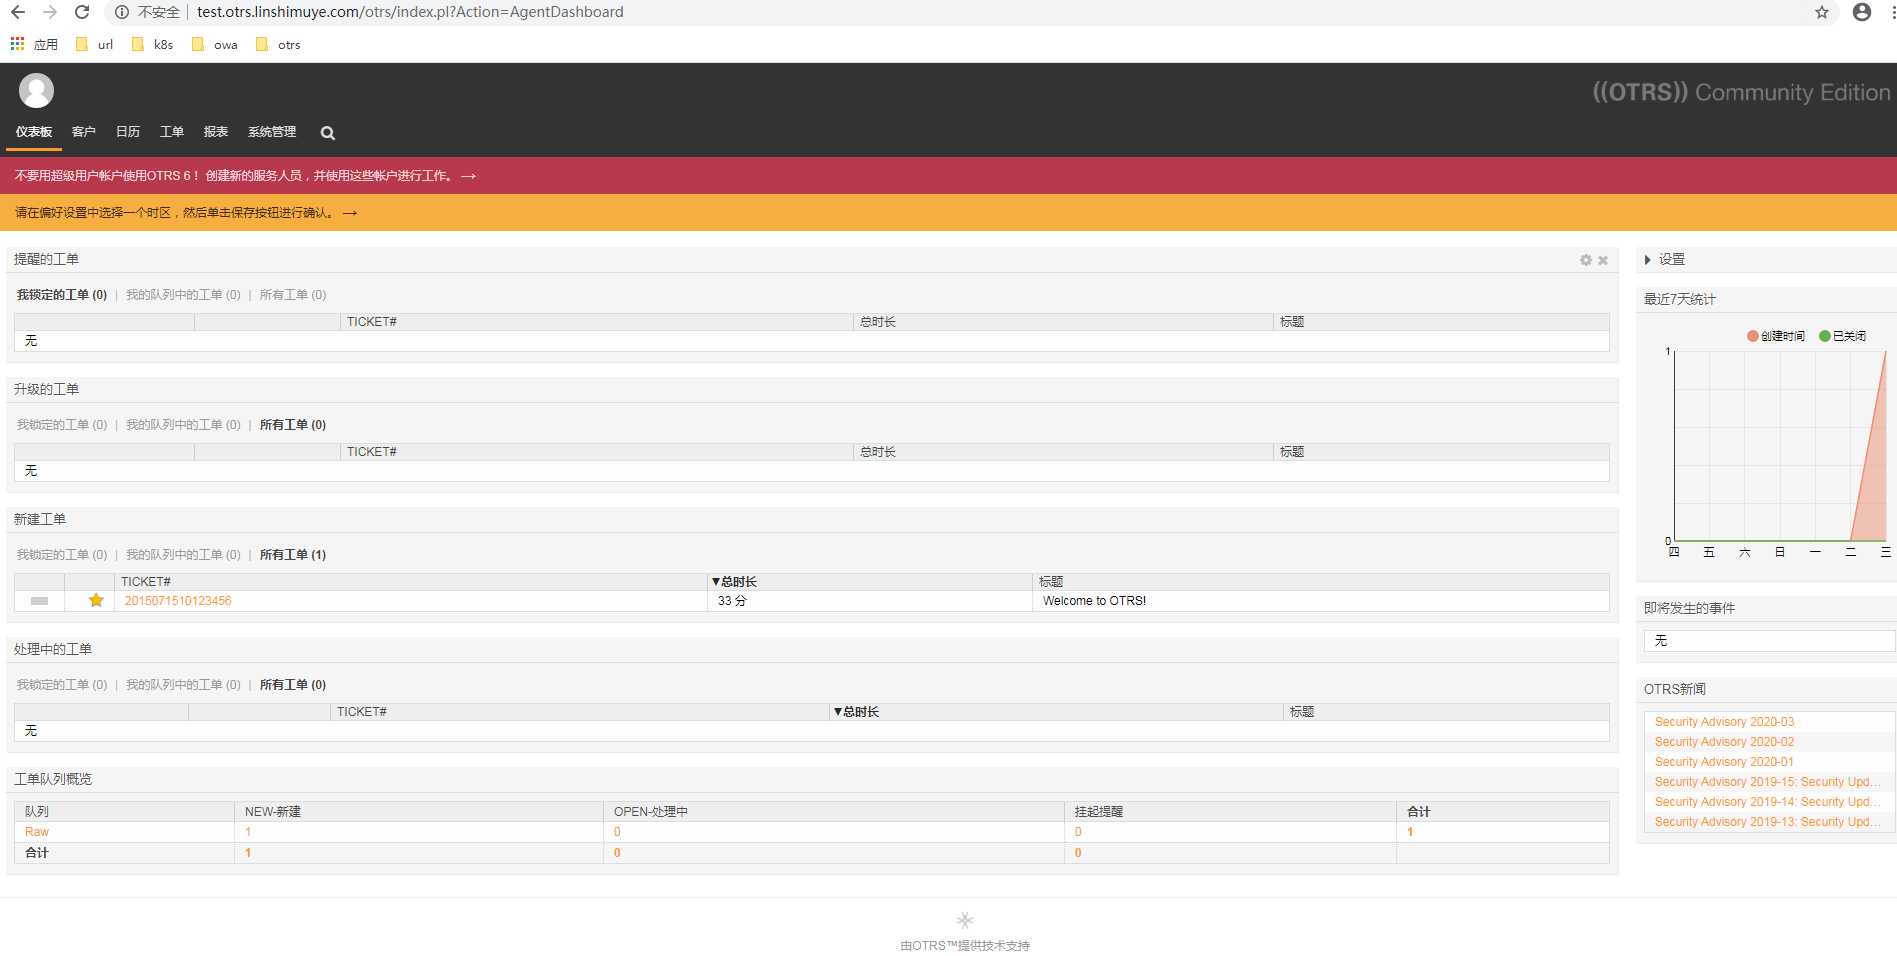Open Security Advisory 2020-01

(1724, 762)
